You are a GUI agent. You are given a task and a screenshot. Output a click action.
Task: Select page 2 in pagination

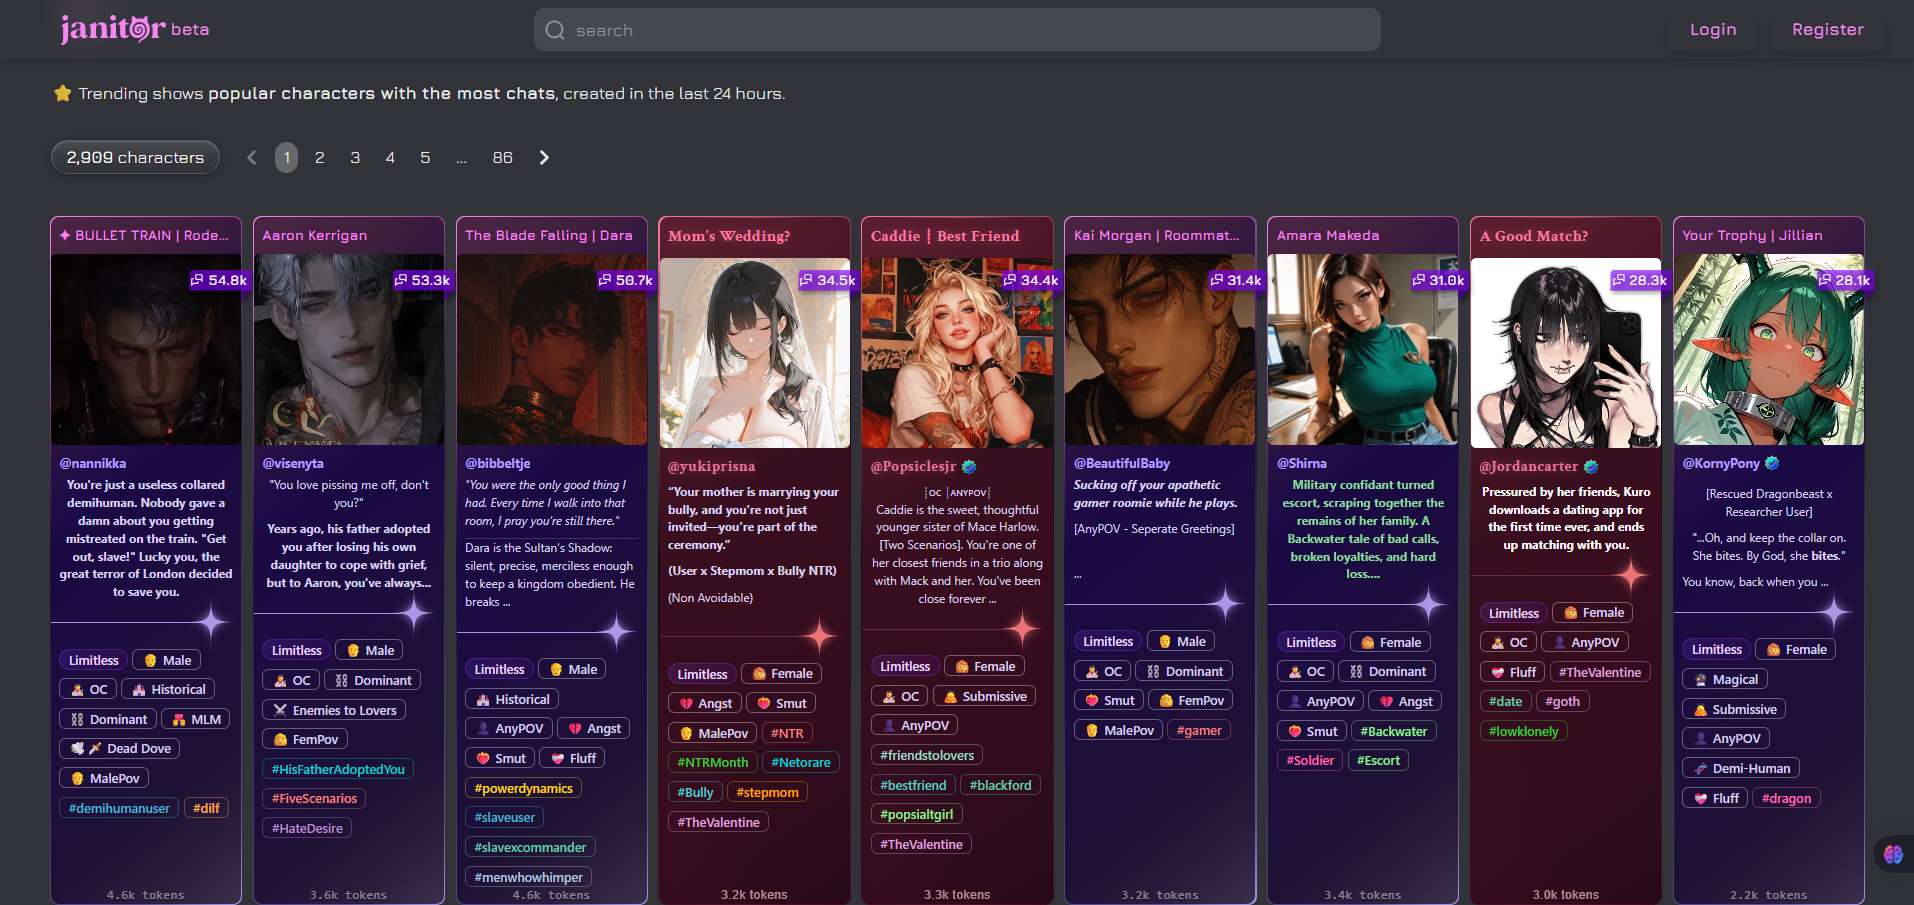pos(320,157)
